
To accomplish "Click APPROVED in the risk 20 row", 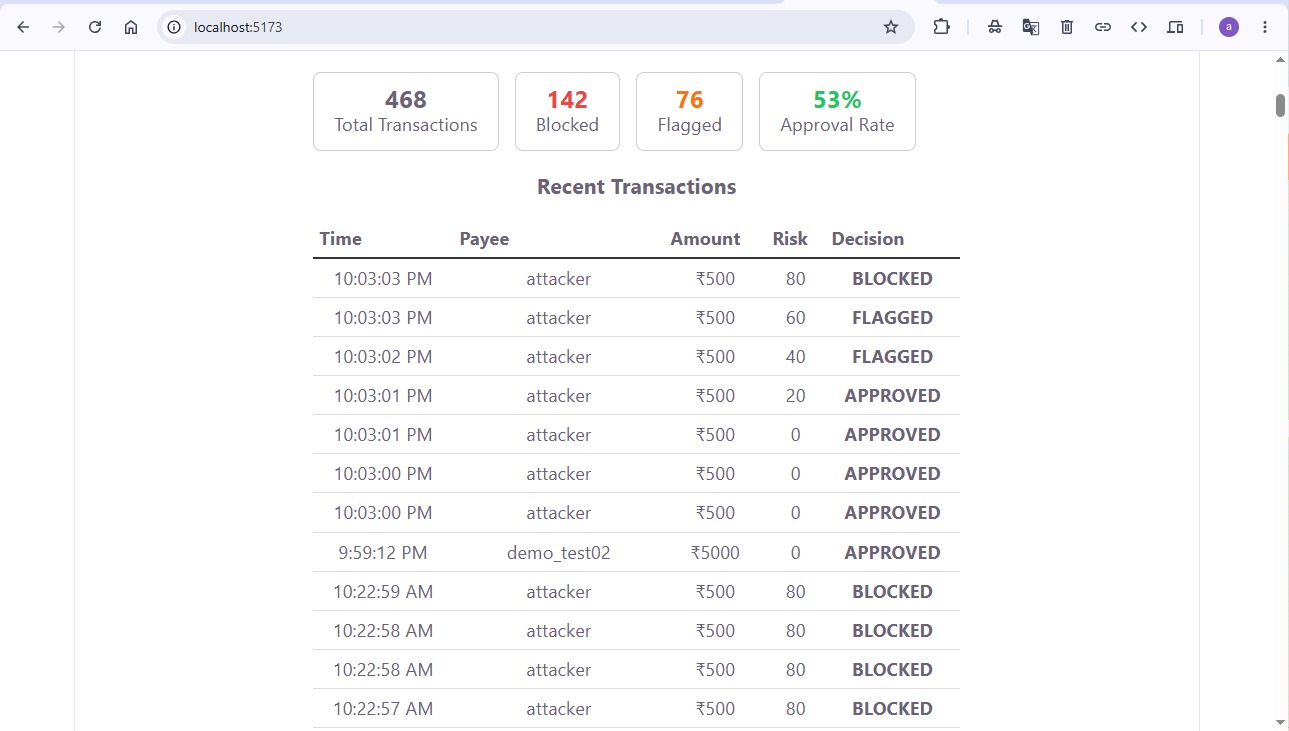I will [x=892, y=396].
